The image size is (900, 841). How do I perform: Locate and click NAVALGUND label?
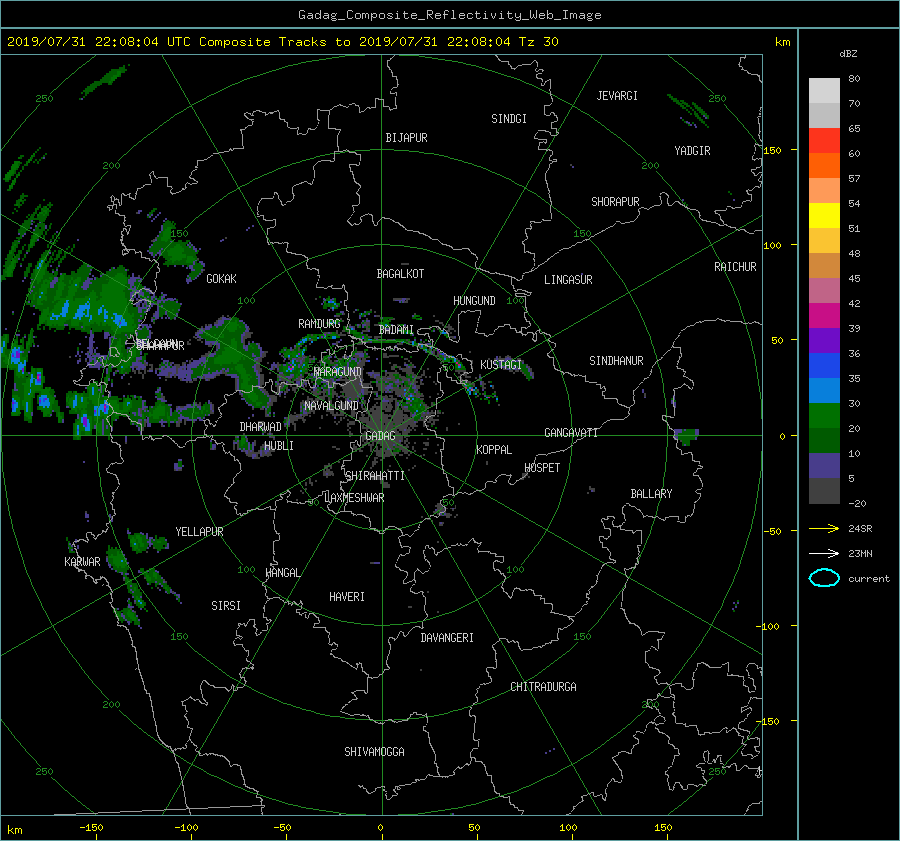point(331,406)
